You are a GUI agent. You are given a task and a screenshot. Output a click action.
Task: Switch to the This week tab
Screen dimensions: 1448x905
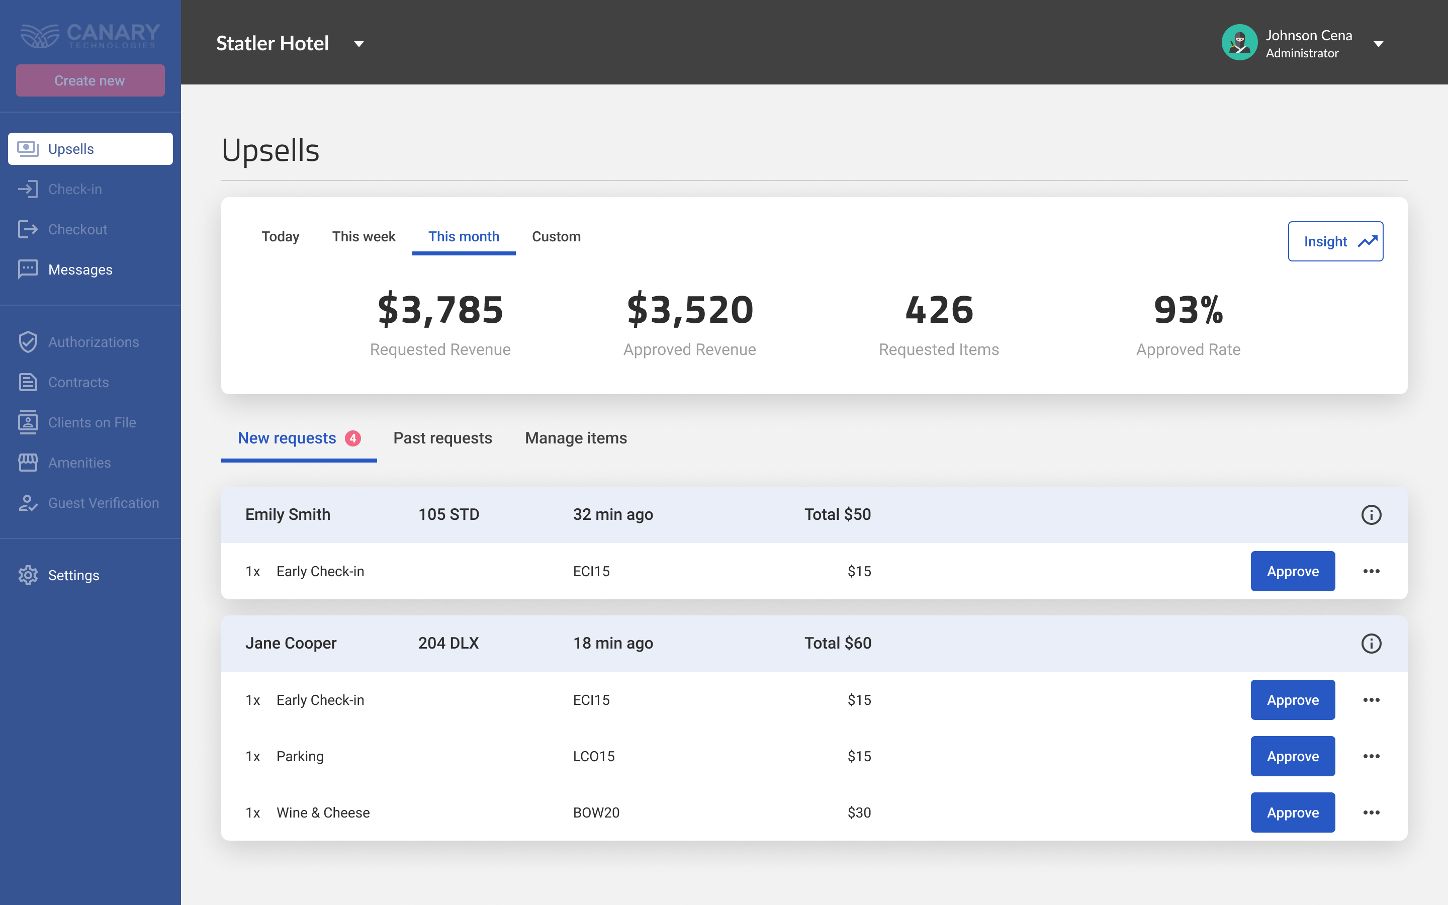pyautogui.click(x=363, y=237)
